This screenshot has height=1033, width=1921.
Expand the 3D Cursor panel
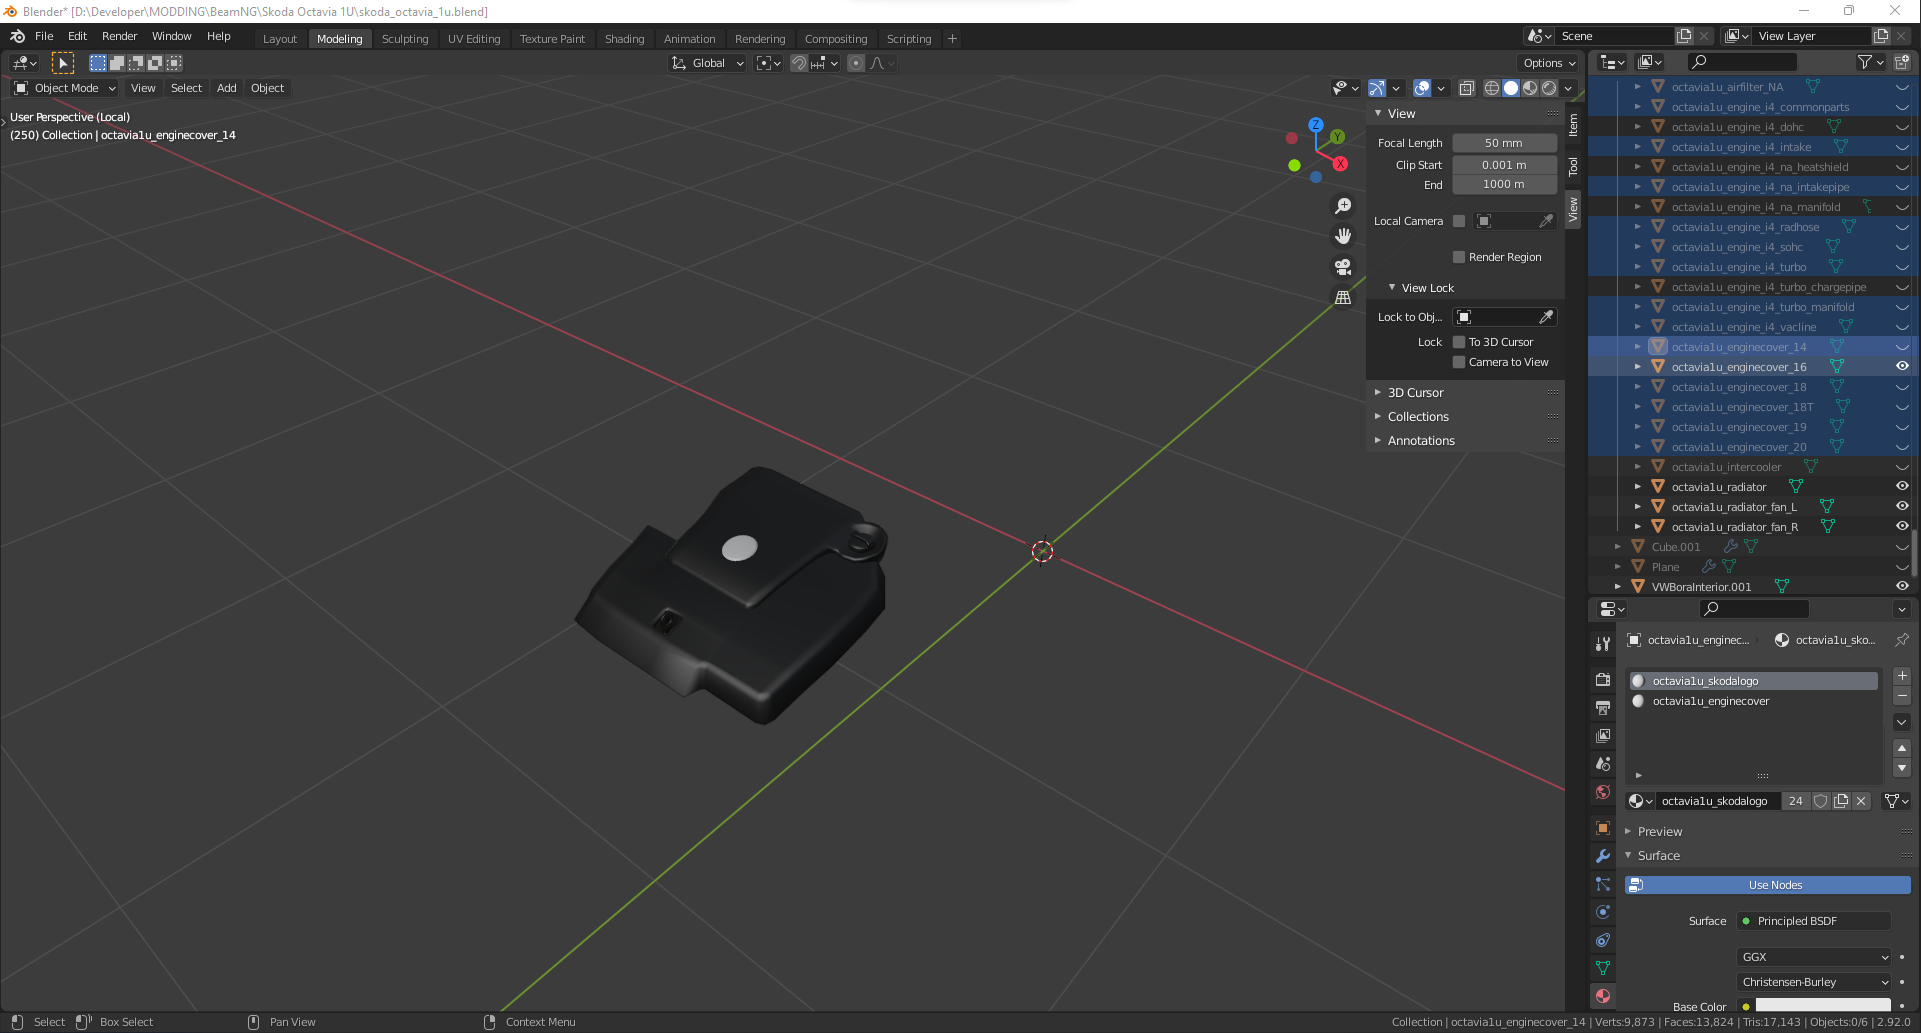pyautogui.click(x=1415, y=393)
